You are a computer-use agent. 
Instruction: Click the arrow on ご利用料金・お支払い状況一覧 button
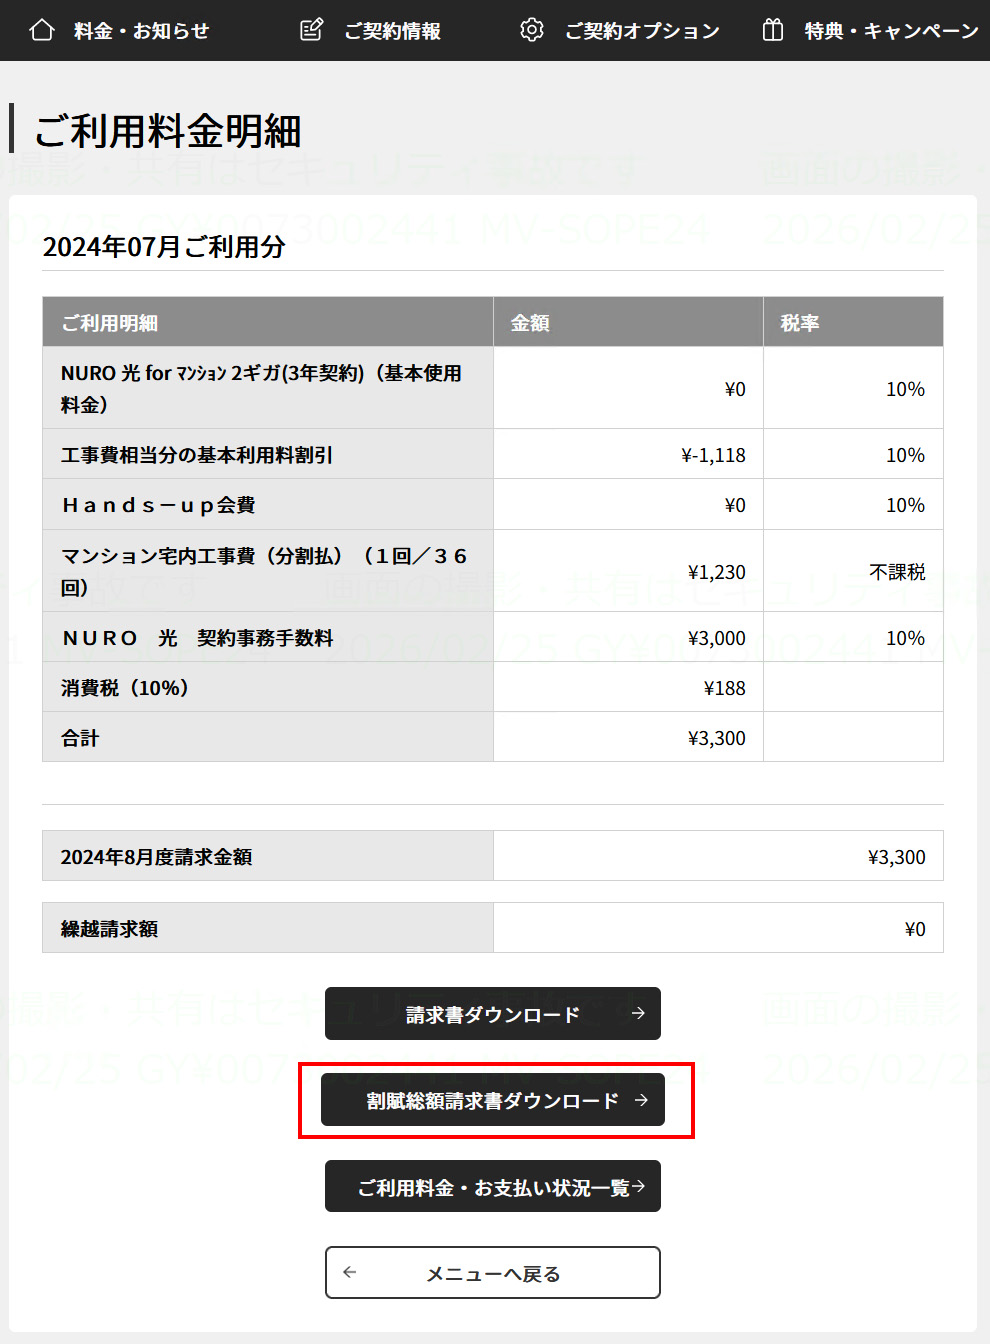pos(639,1187)
